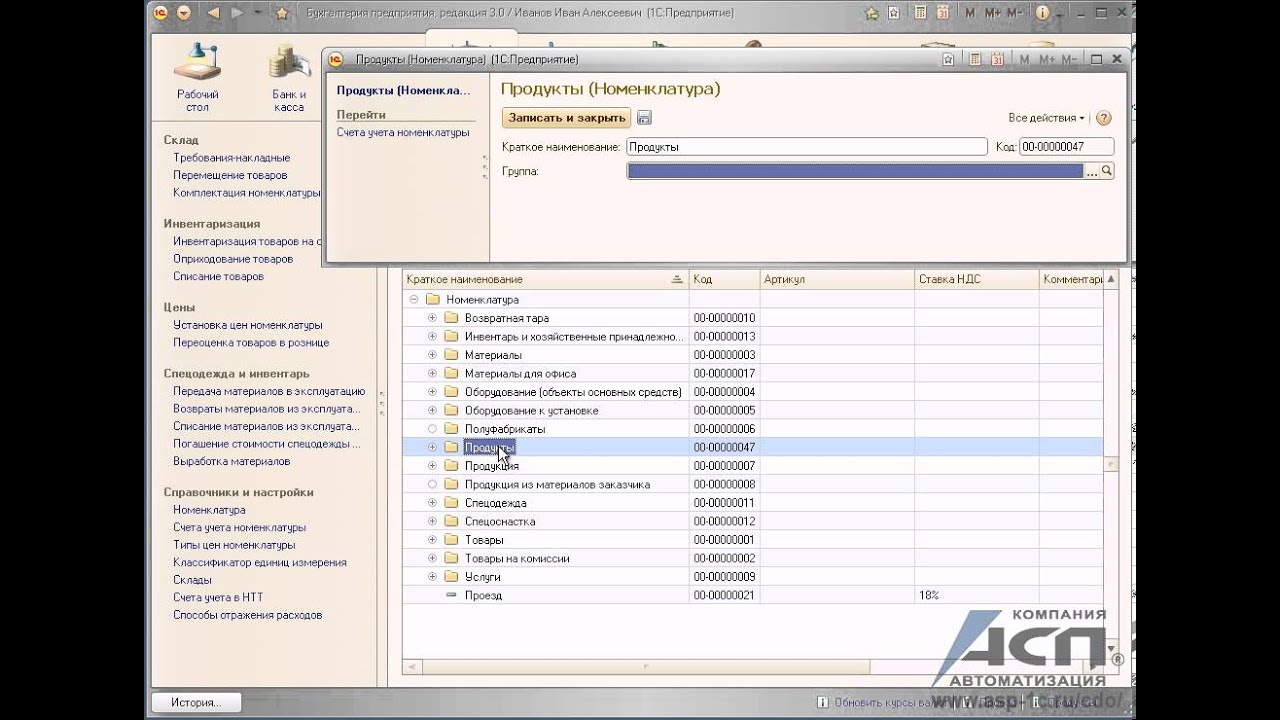Open Оприходование товаров link

[x=233, y=259]
